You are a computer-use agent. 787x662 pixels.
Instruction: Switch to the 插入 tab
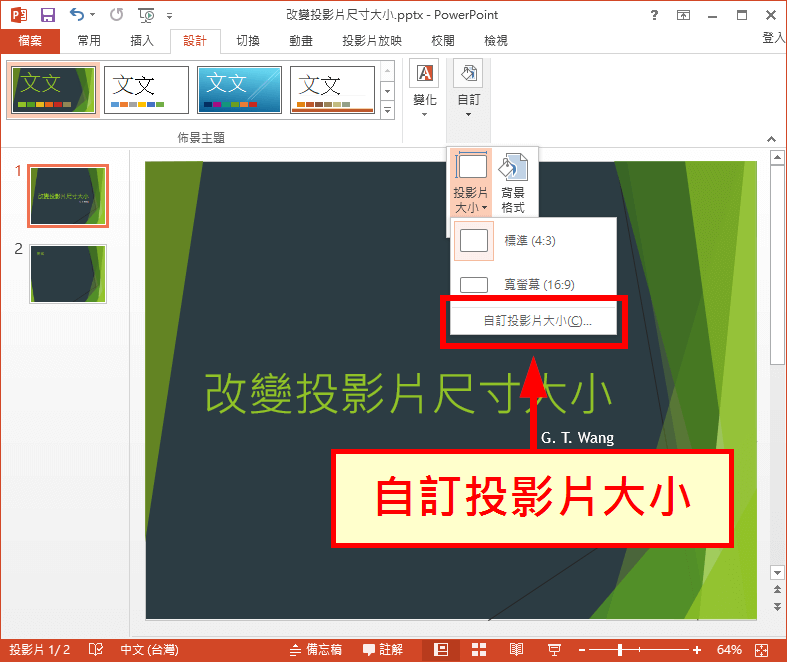point(142,41)
